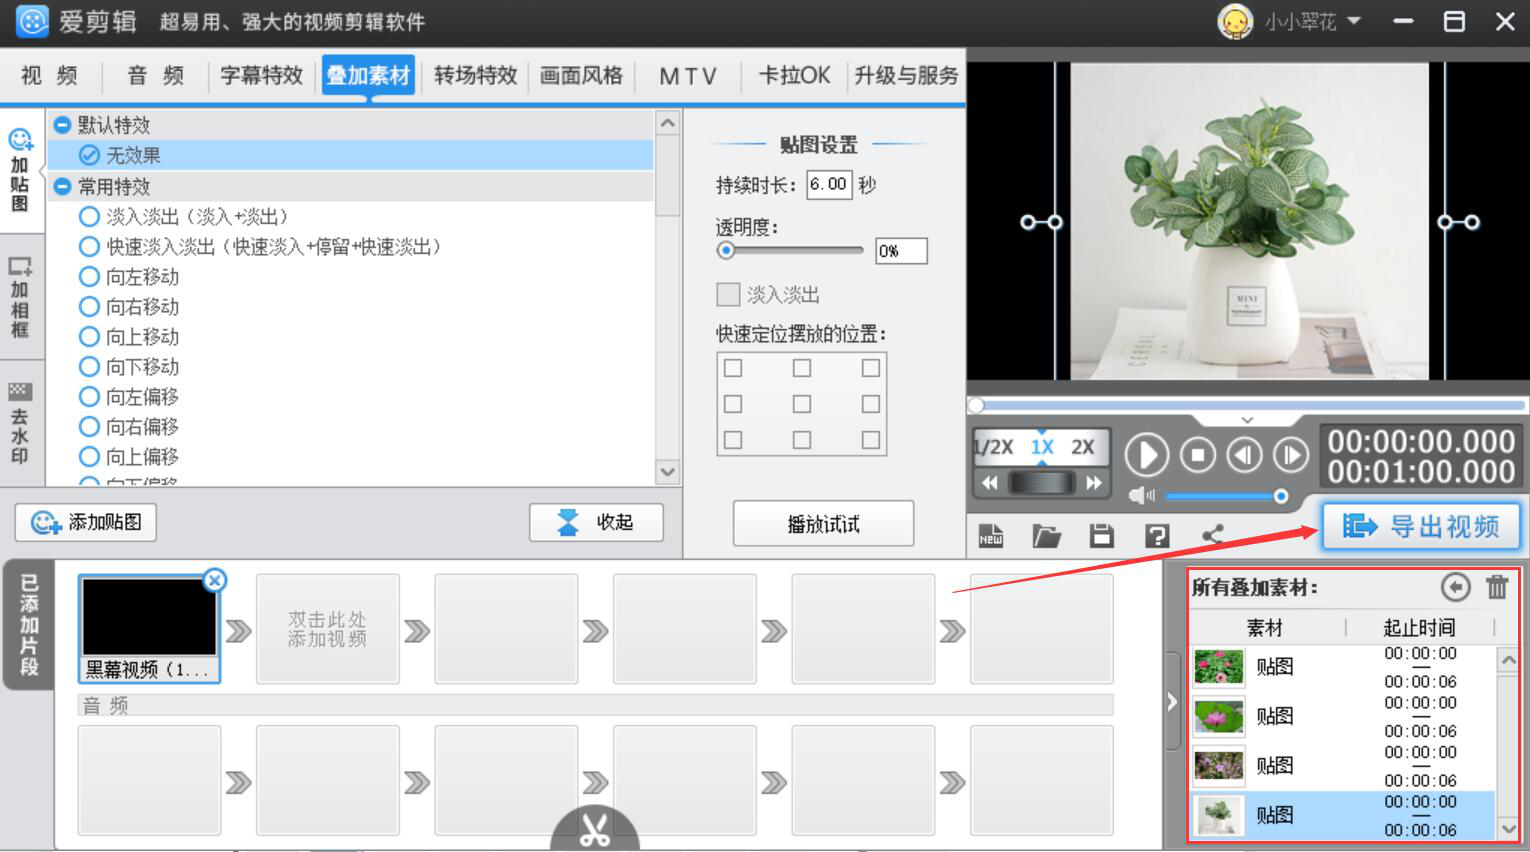The width and height of the screenshot is (1530, 852).
Task: Click the share icon
Action: click(1213, 535)
